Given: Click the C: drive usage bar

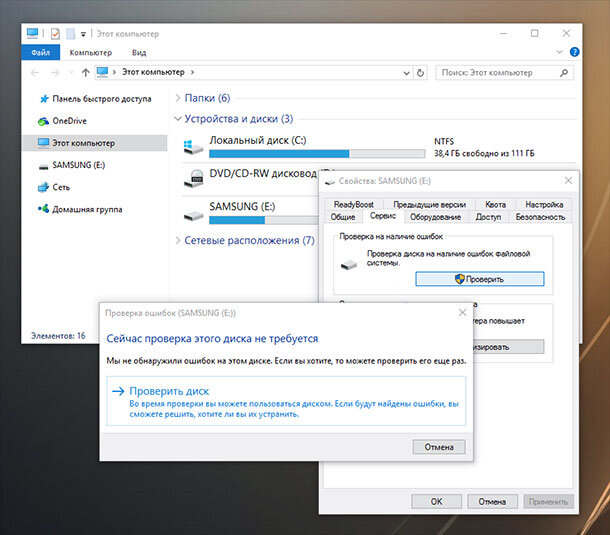Looking at the screenshot, I should (317, 154).
